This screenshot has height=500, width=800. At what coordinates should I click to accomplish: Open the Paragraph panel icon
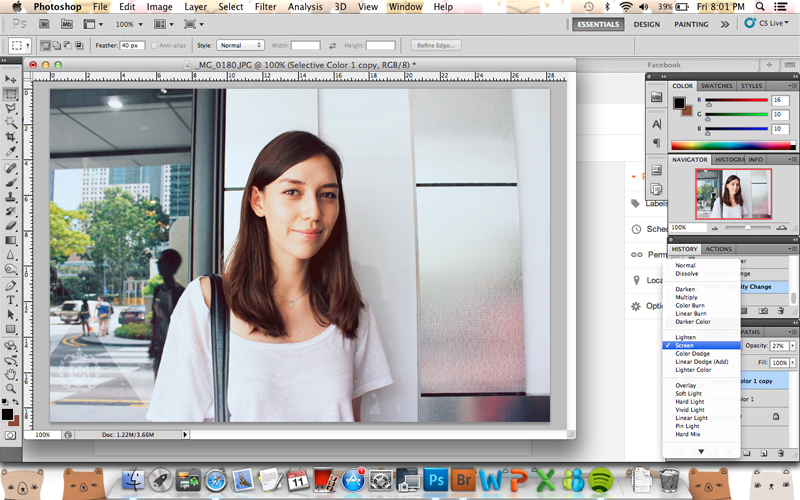657,142
